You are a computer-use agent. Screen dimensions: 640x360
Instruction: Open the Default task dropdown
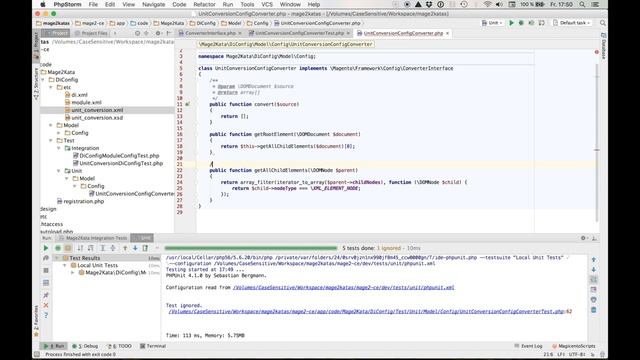coord(572,23)
